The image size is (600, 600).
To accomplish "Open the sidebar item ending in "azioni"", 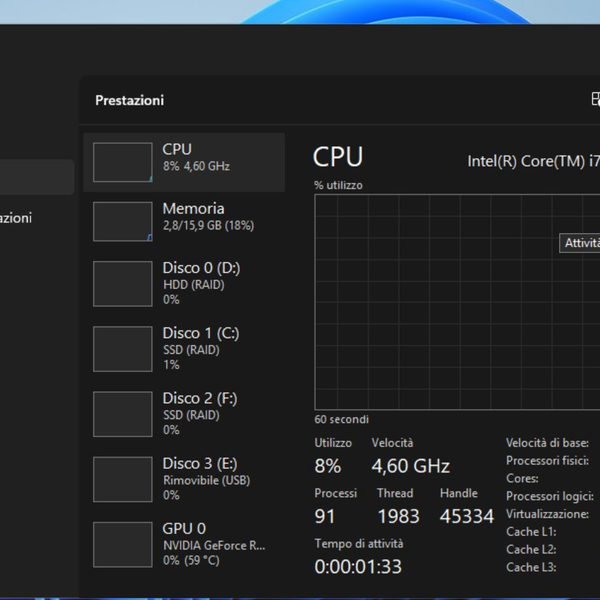I will coord(17,217).
